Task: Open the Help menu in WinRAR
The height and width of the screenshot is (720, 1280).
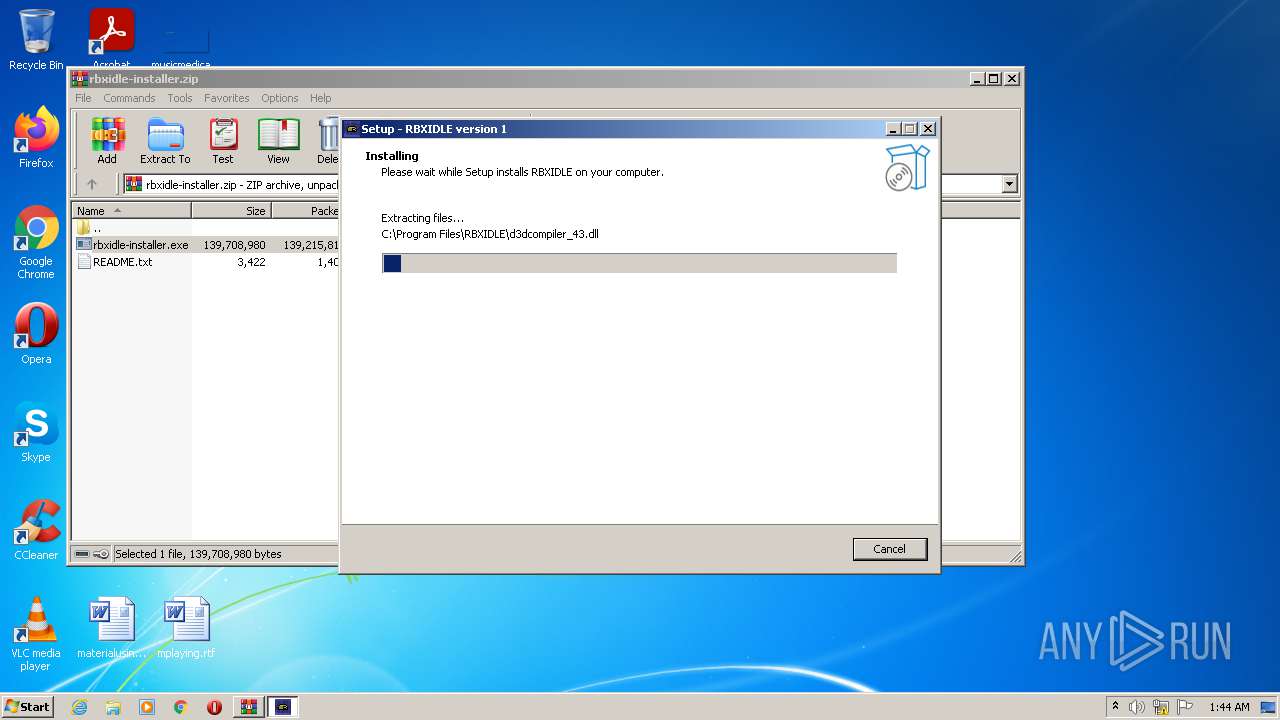Action: click(x=320, y=98)
